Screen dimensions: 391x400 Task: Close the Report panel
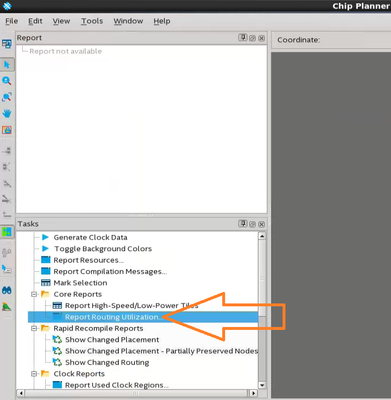pos(262,38)
